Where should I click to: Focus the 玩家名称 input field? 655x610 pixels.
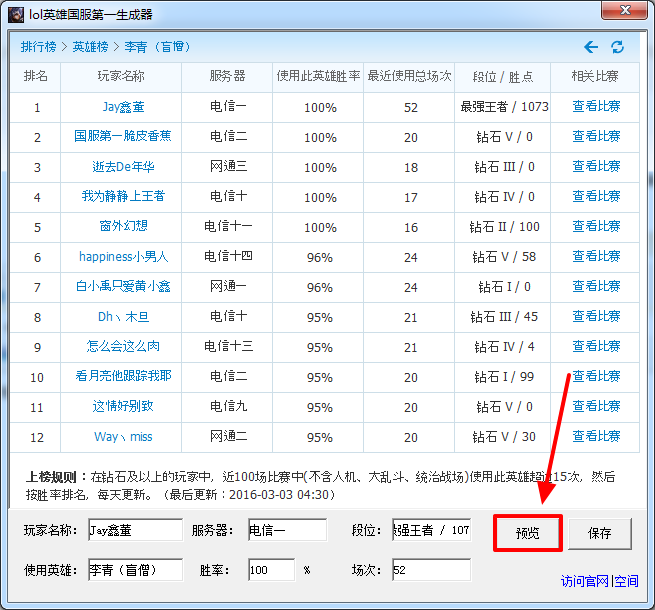click(x=134, y=530)
